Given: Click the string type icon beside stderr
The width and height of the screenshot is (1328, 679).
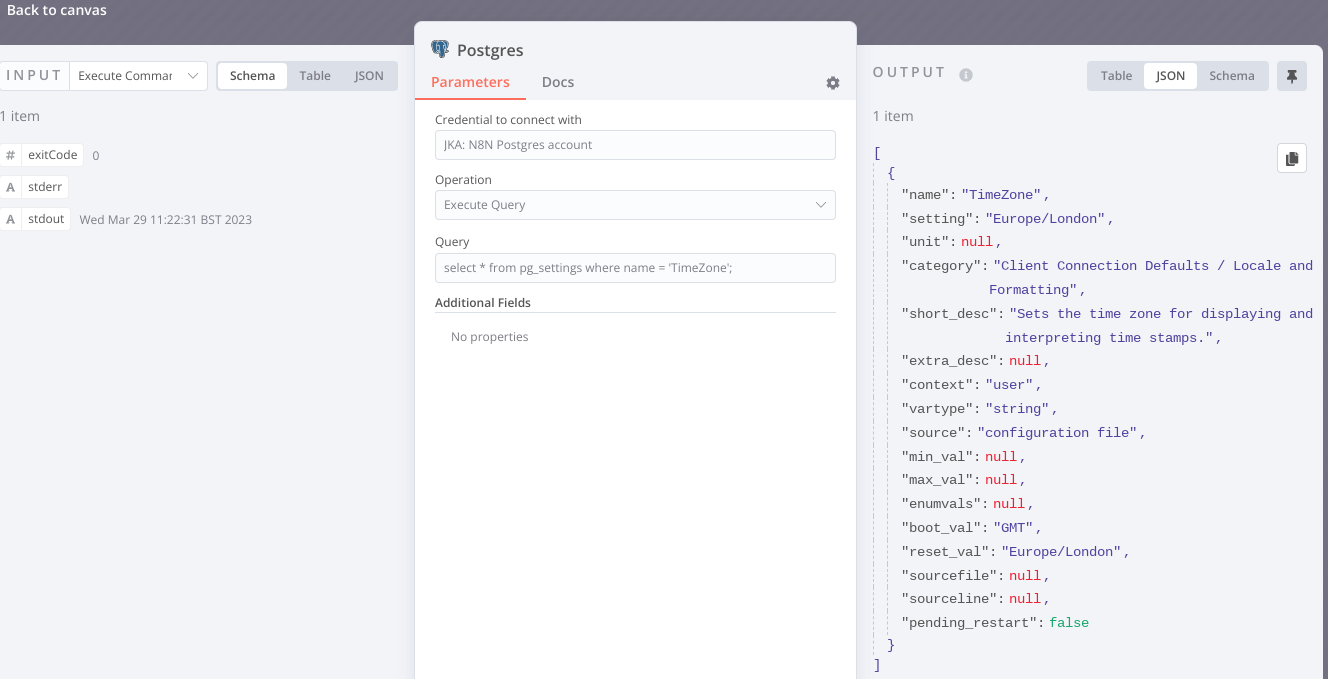Looking at the screenshot, I should coord(10,187).
